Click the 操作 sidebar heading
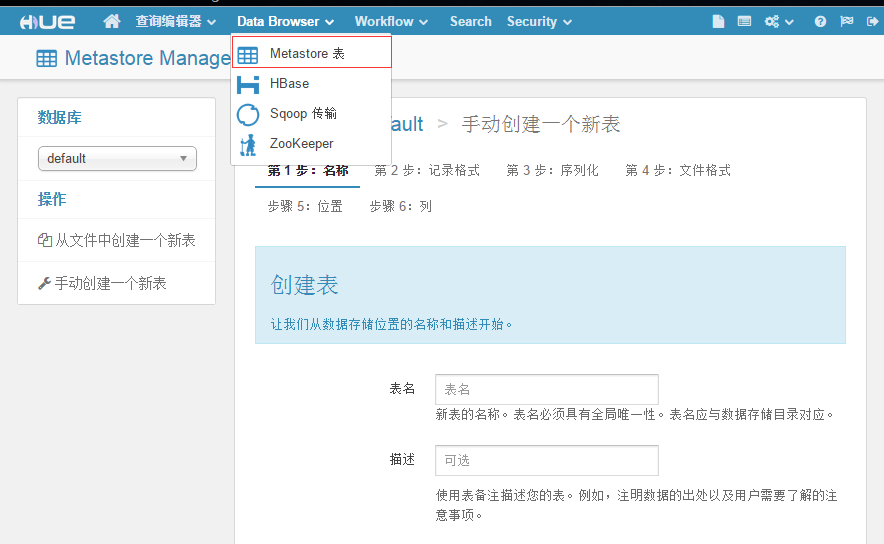The image size is (884, 544). [52, 199]
